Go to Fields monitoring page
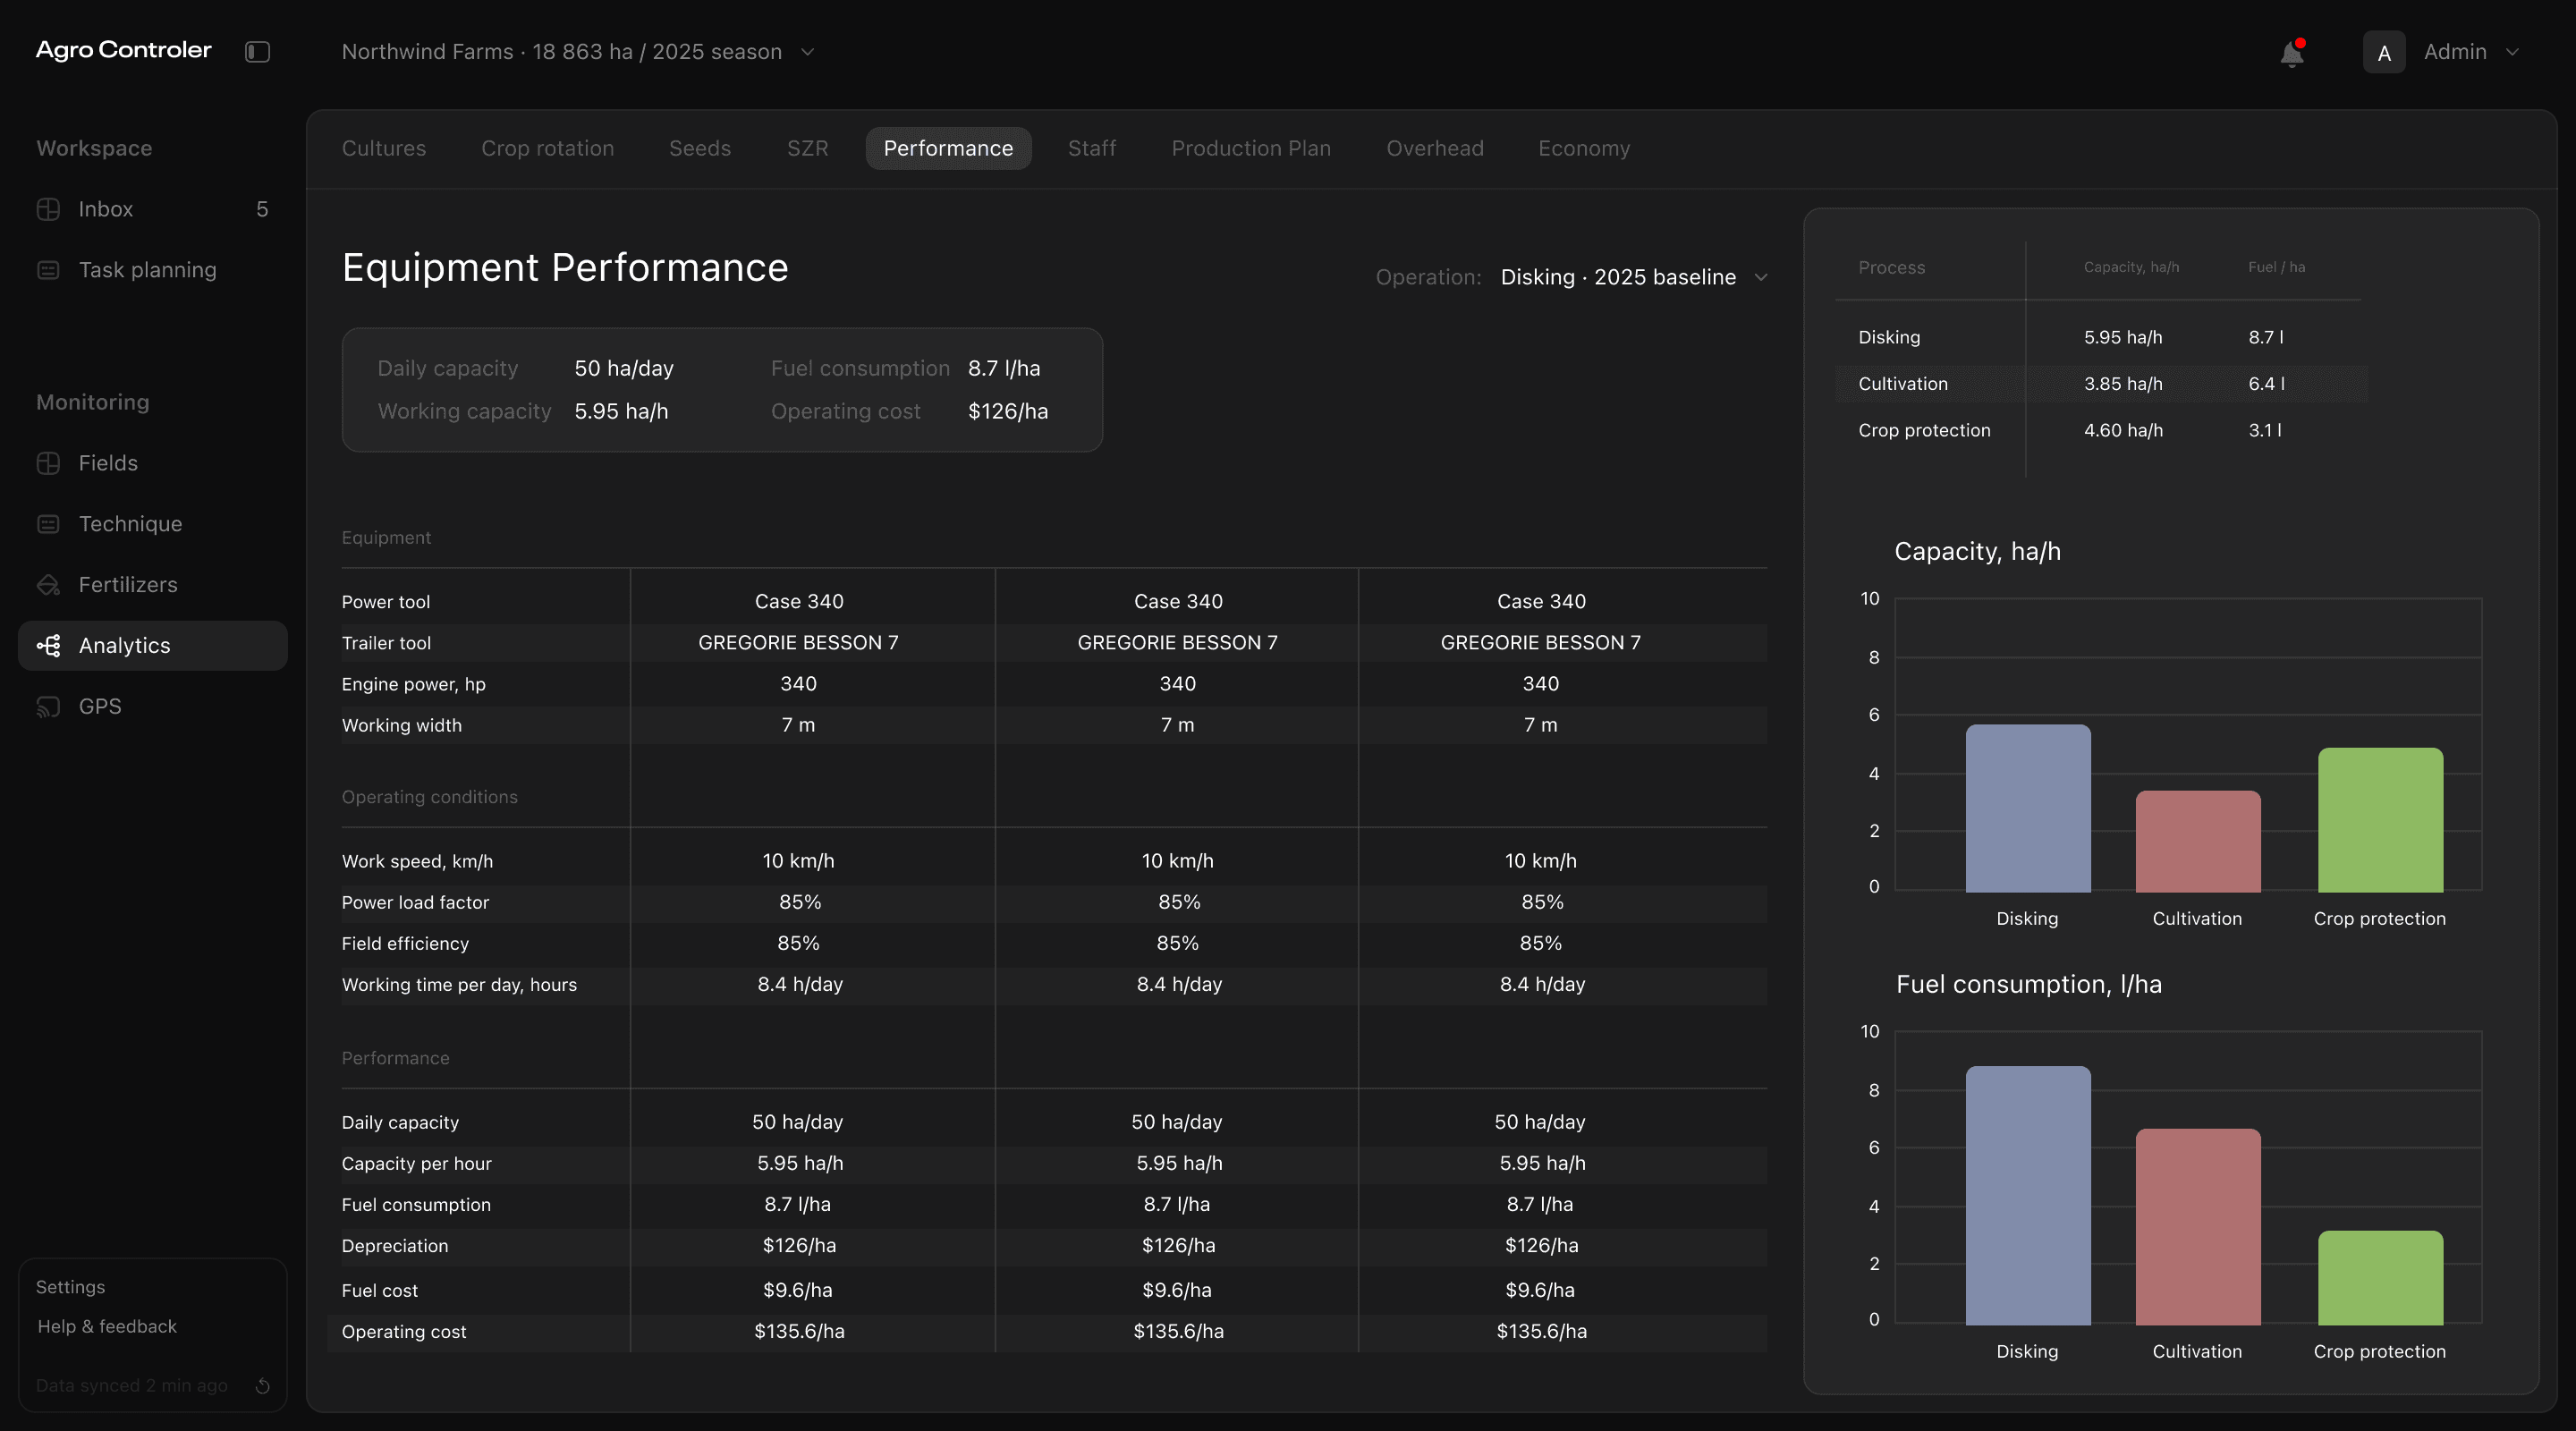This screenshot has width=2576, height=1431. pyautogui.click(x=153, y=463)
